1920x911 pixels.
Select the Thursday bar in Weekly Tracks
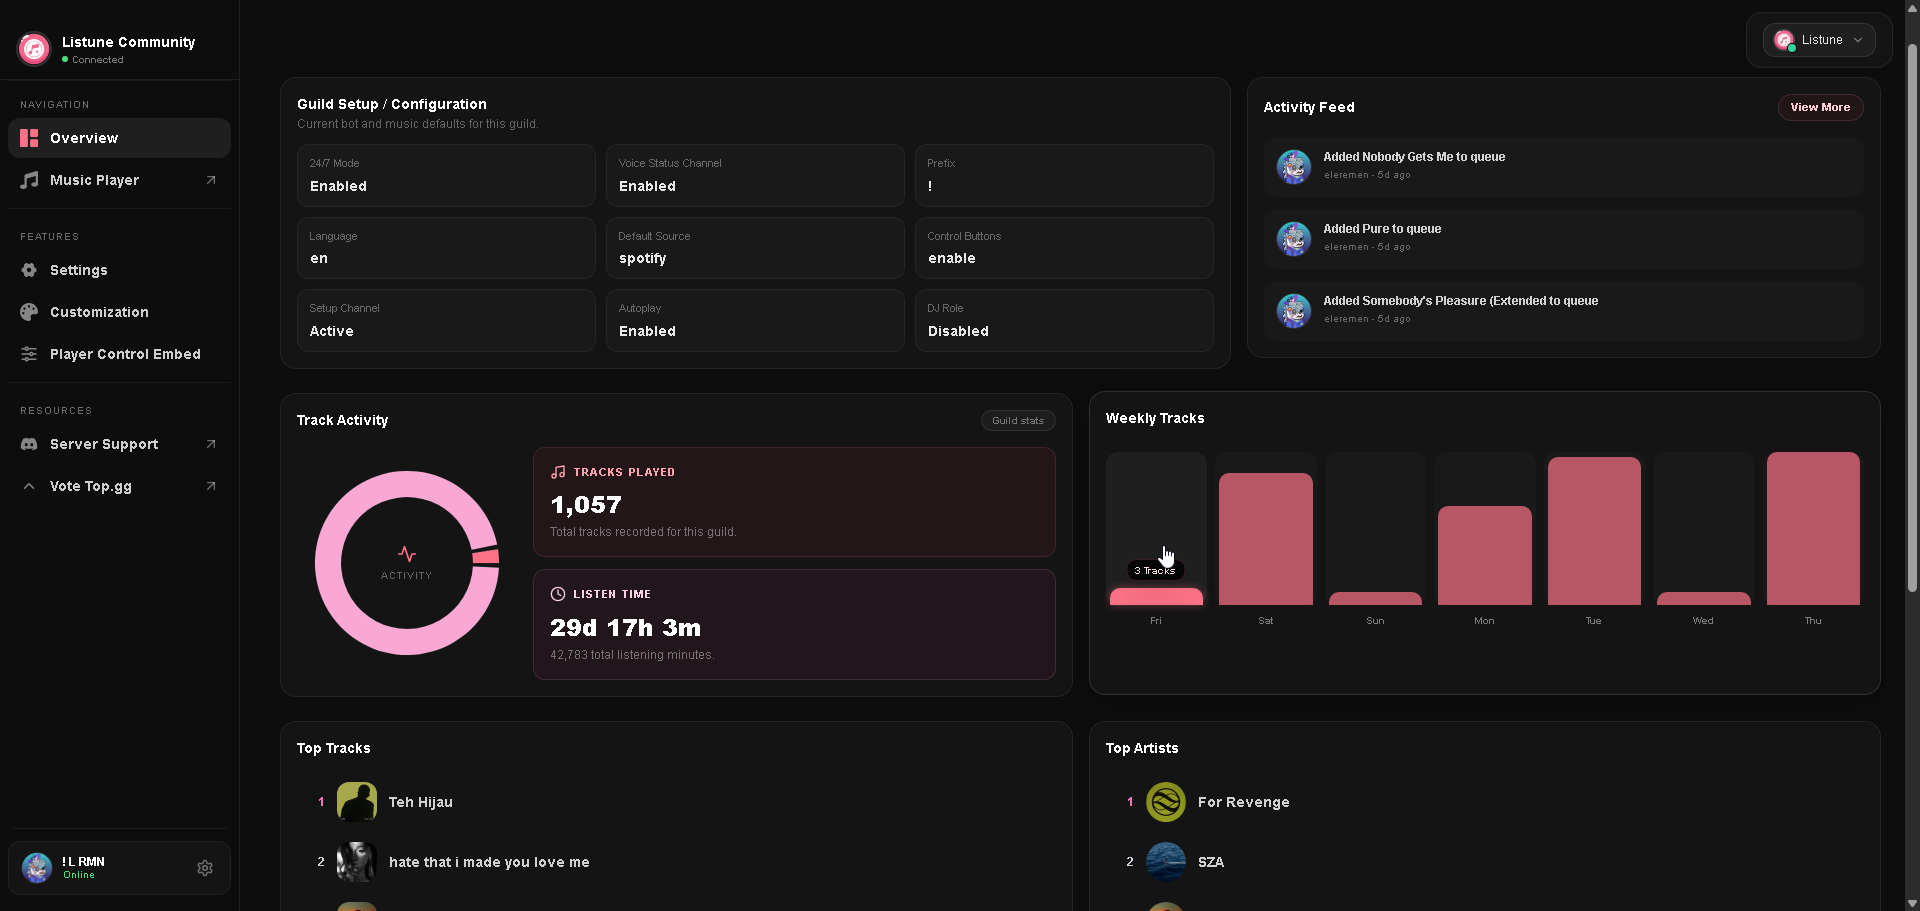pos(1813,529)
